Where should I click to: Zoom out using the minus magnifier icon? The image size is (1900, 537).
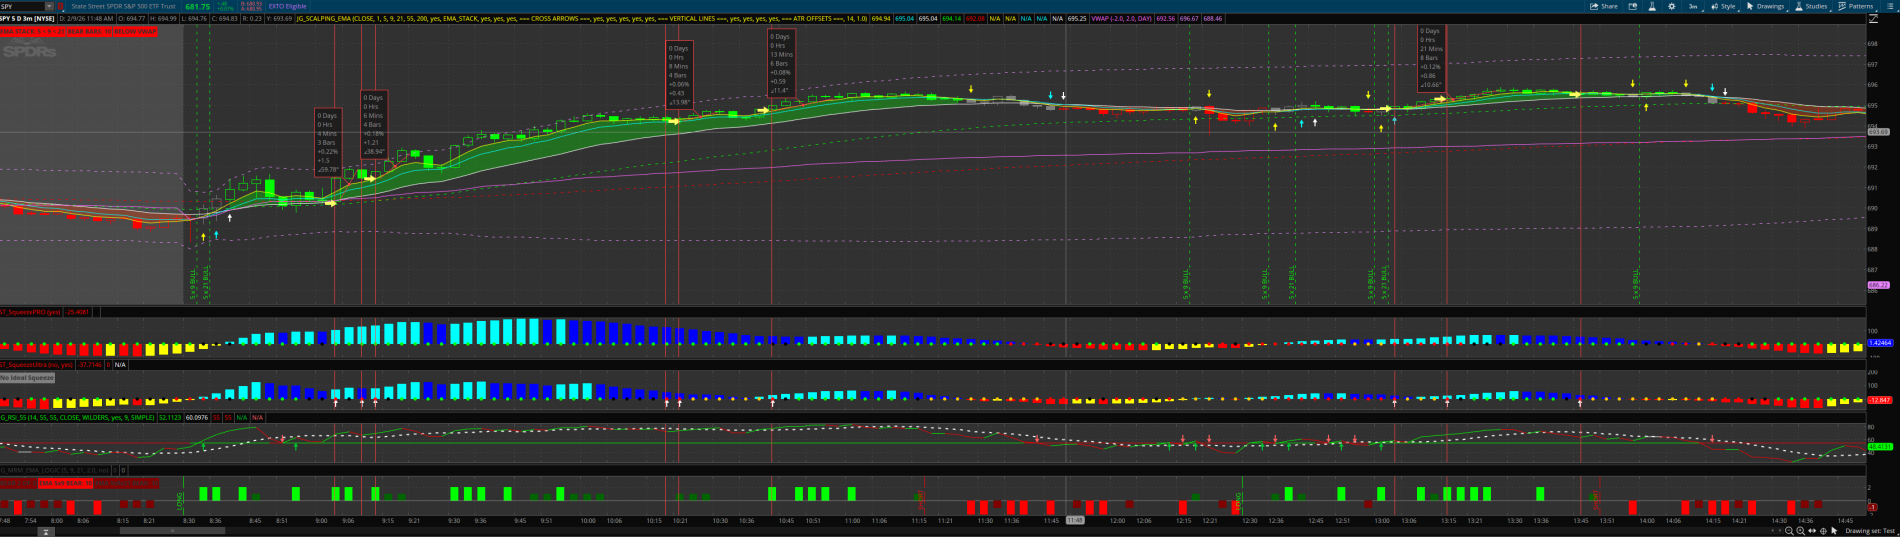[x=1789, y=531]
